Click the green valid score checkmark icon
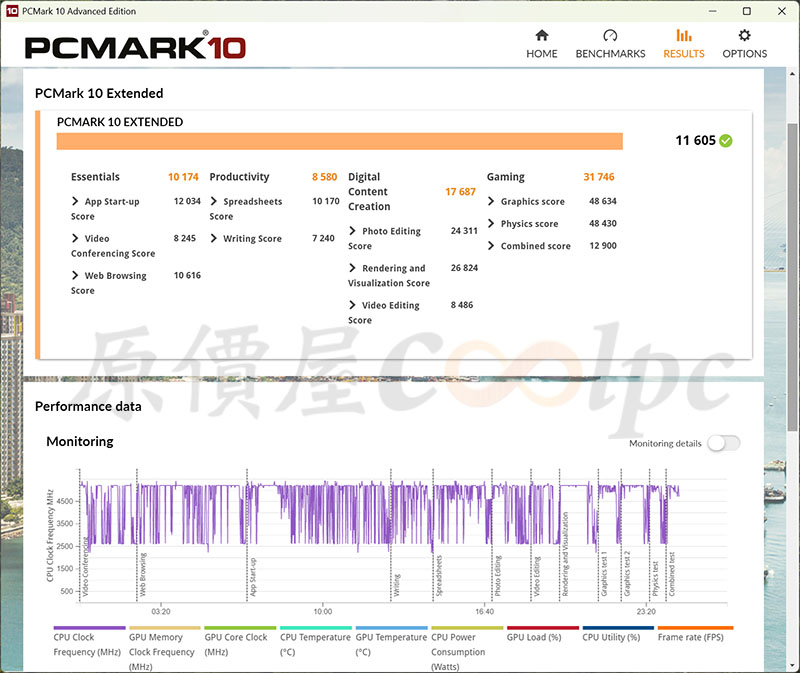 point(726,140)
